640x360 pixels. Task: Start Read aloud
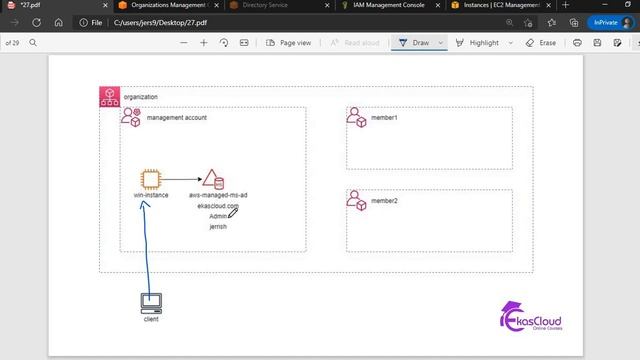pyautogui.click(x=354, y=43)
